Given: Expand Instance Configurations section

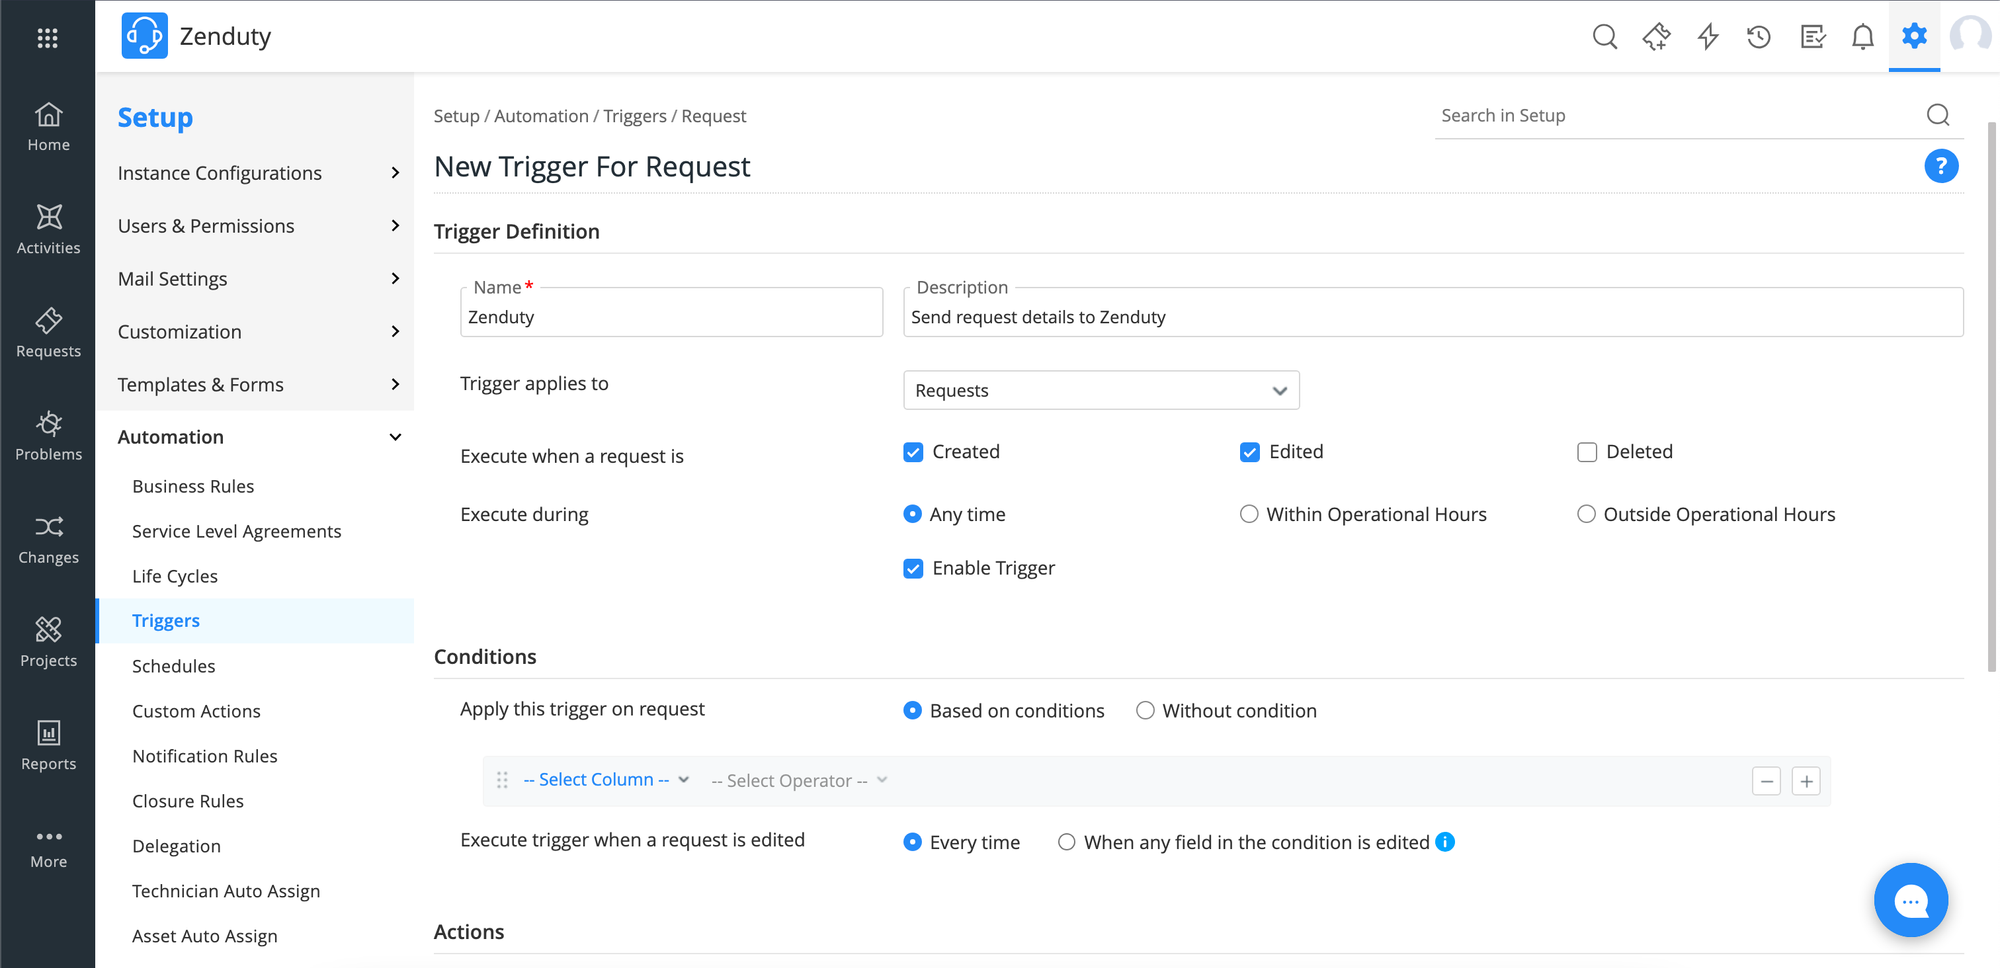Looking at the screenshot, I should click(x=258, y=173).
